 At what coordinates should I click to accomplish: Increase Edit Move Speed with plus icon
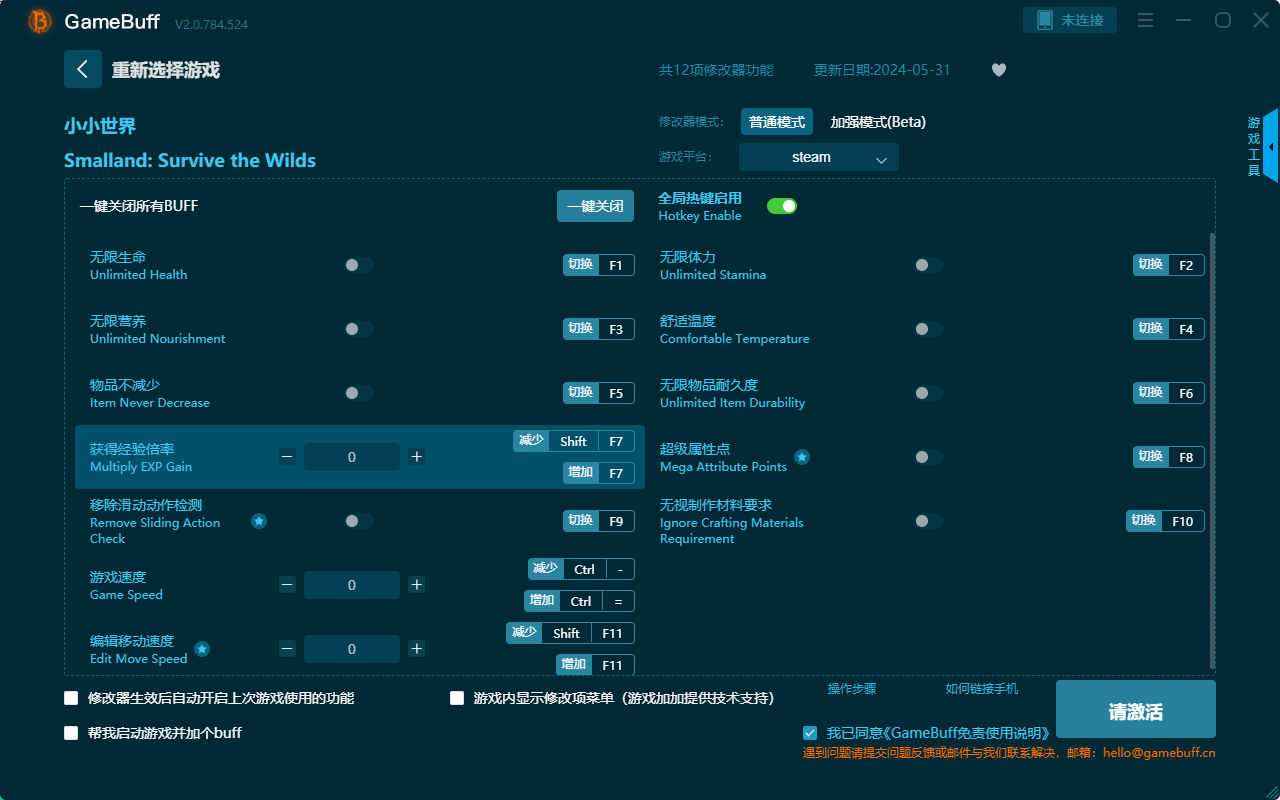[x=417, y=649]
